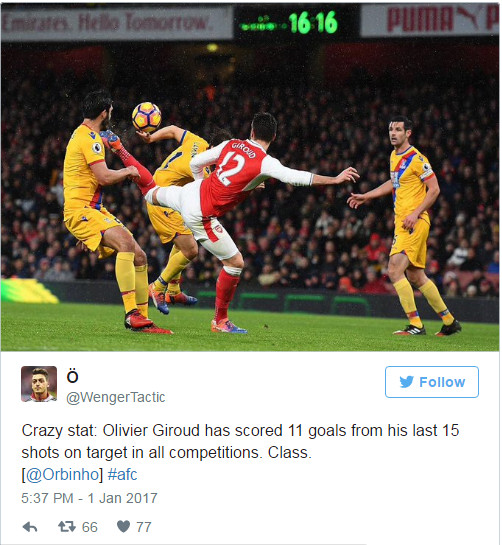Retweet this post using the retweet icon
The image size is (502, 545).
tap(67, 527)
